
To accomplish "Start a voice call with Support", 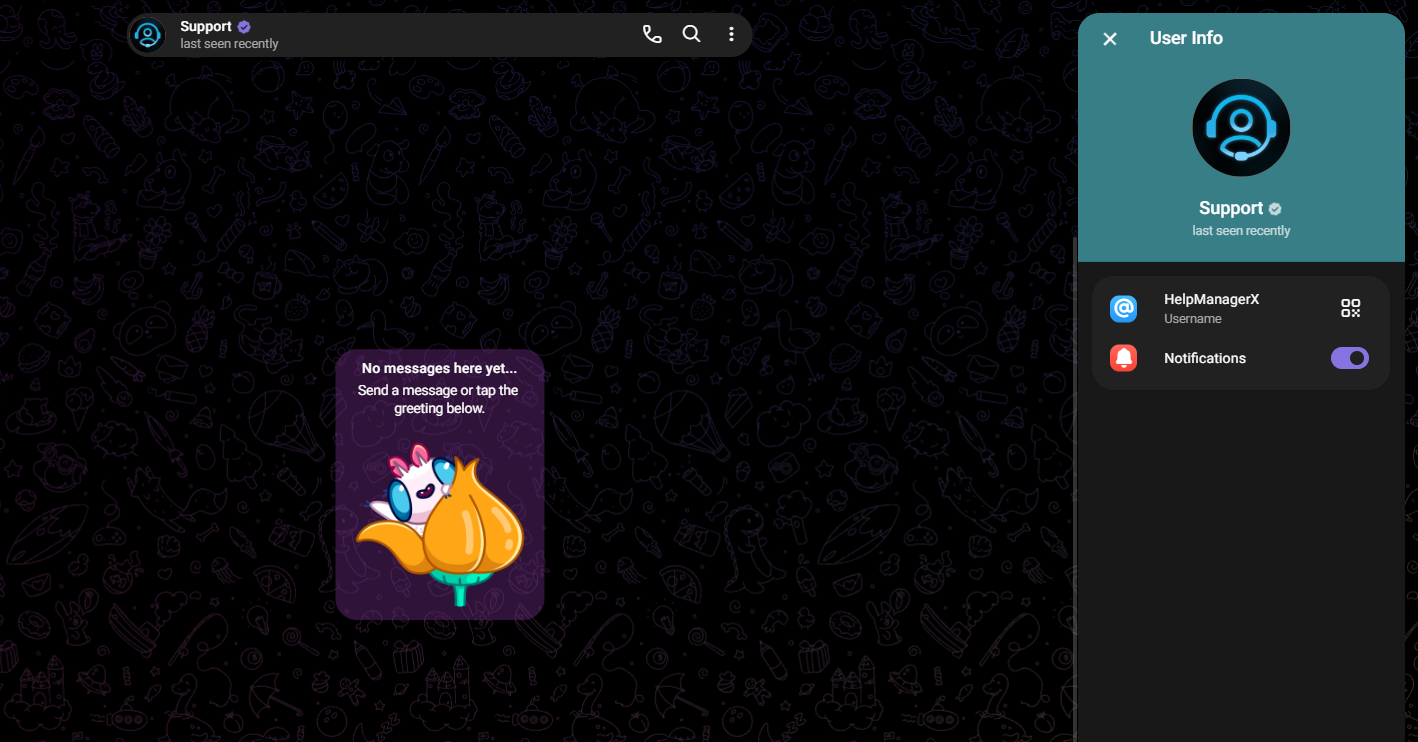I will [652, 34].
